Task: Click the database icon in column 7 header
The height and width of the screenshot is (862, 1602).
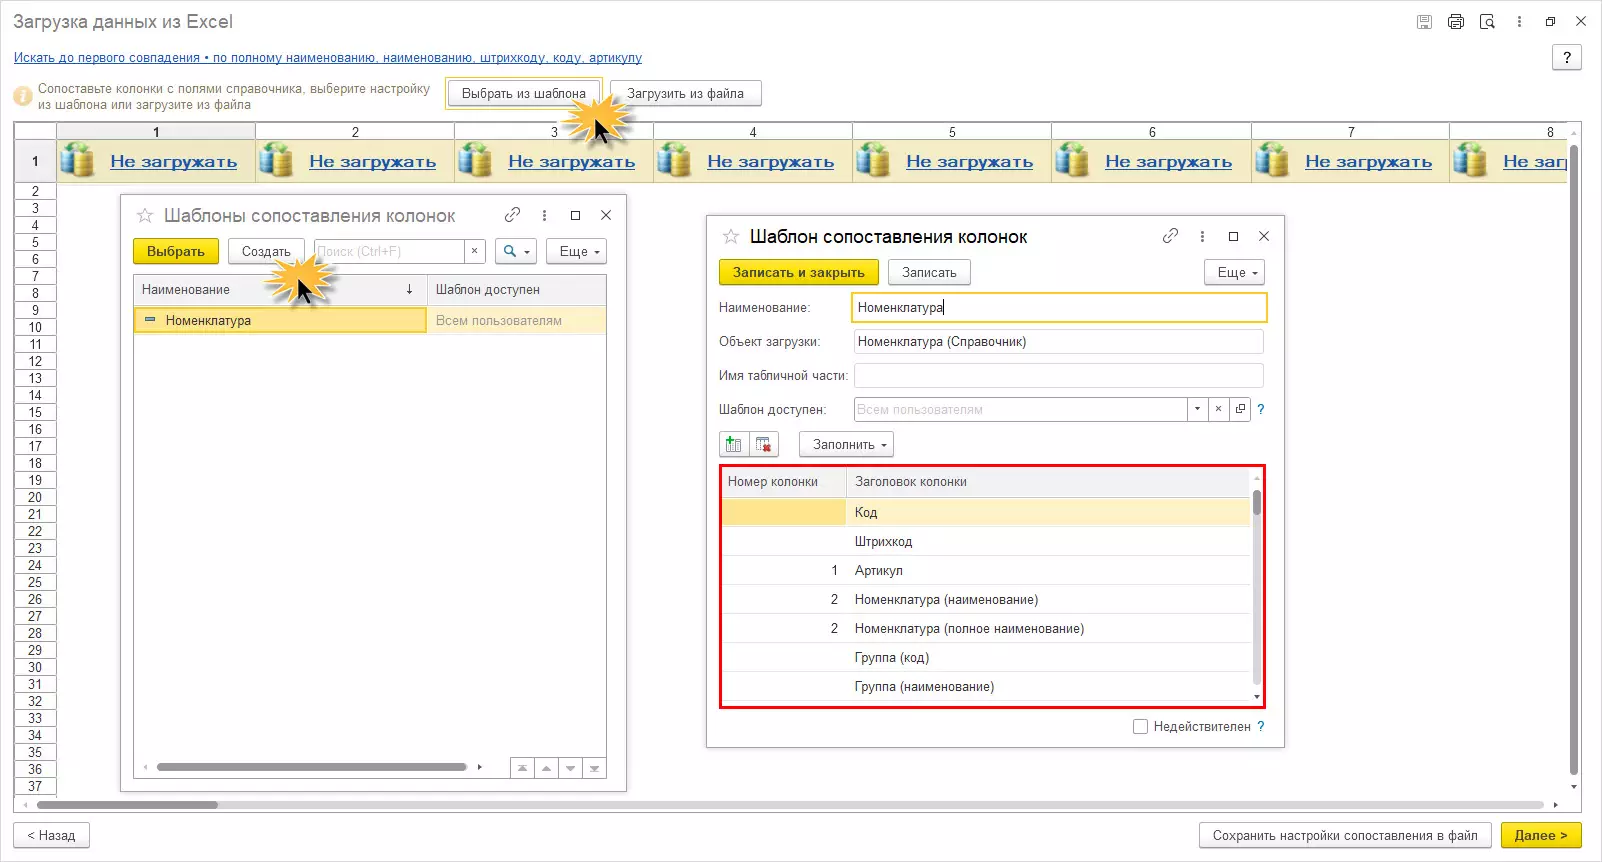Action: [x=1273, y=160]
